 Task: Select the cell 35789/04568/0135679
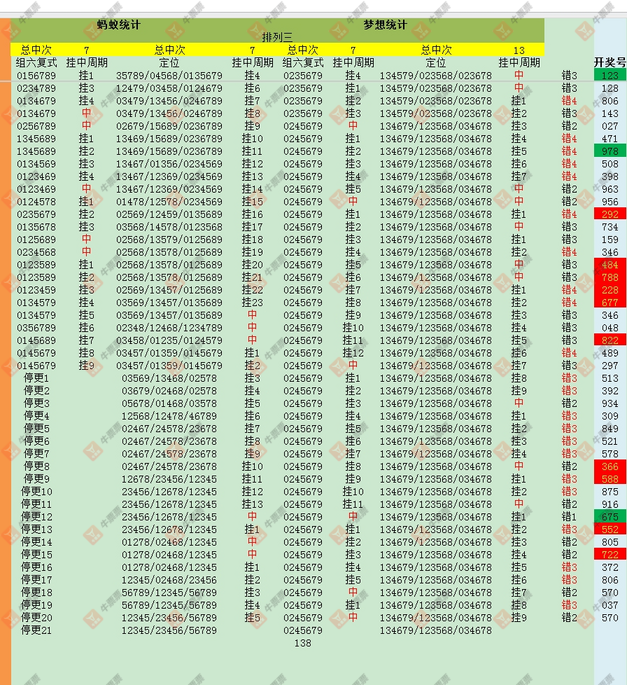169,76
